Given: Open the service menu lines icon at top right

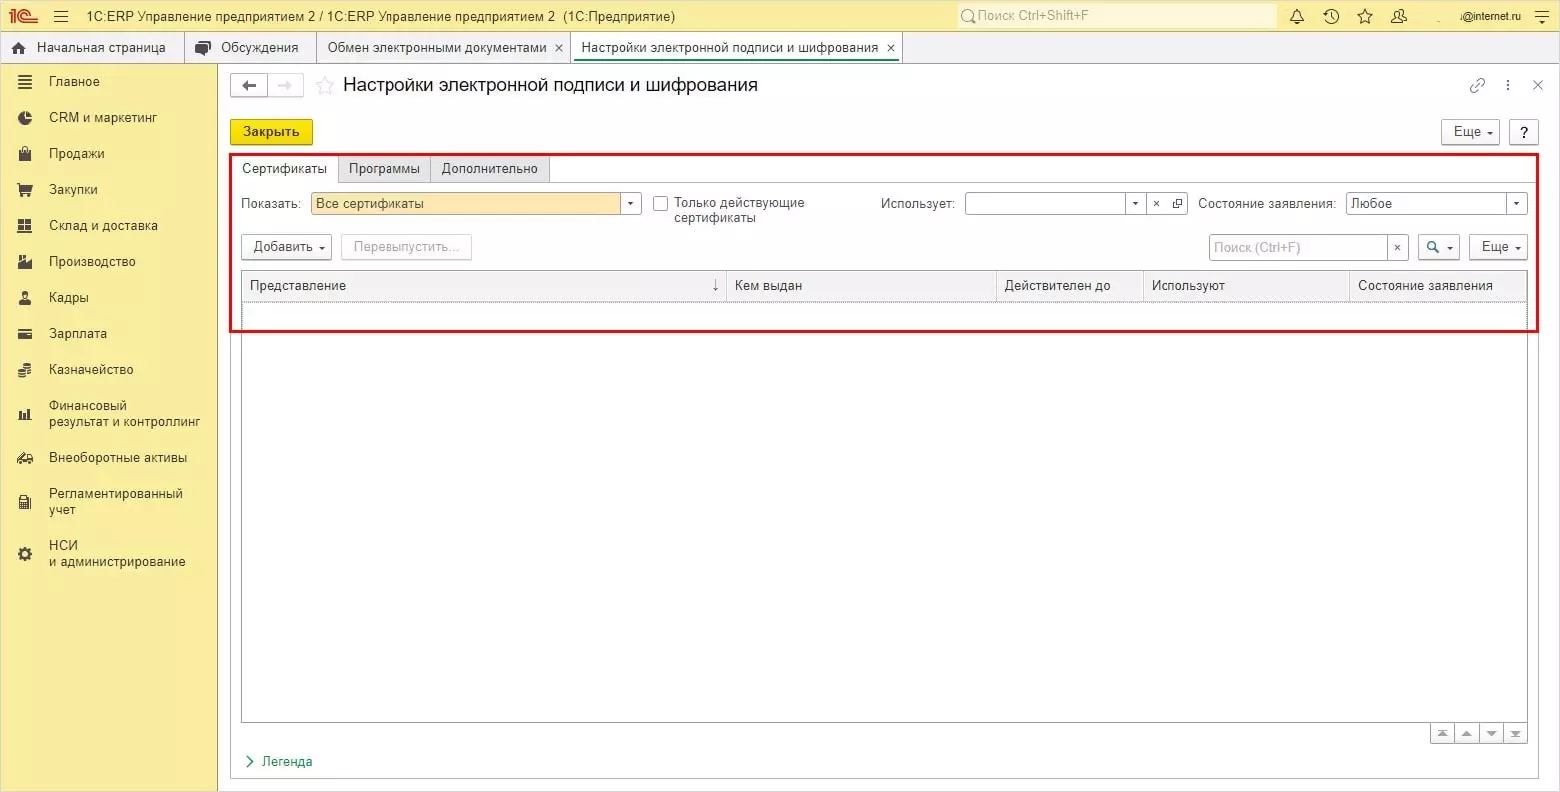Looking at the screenshot, I should (x=1541, y=16).
